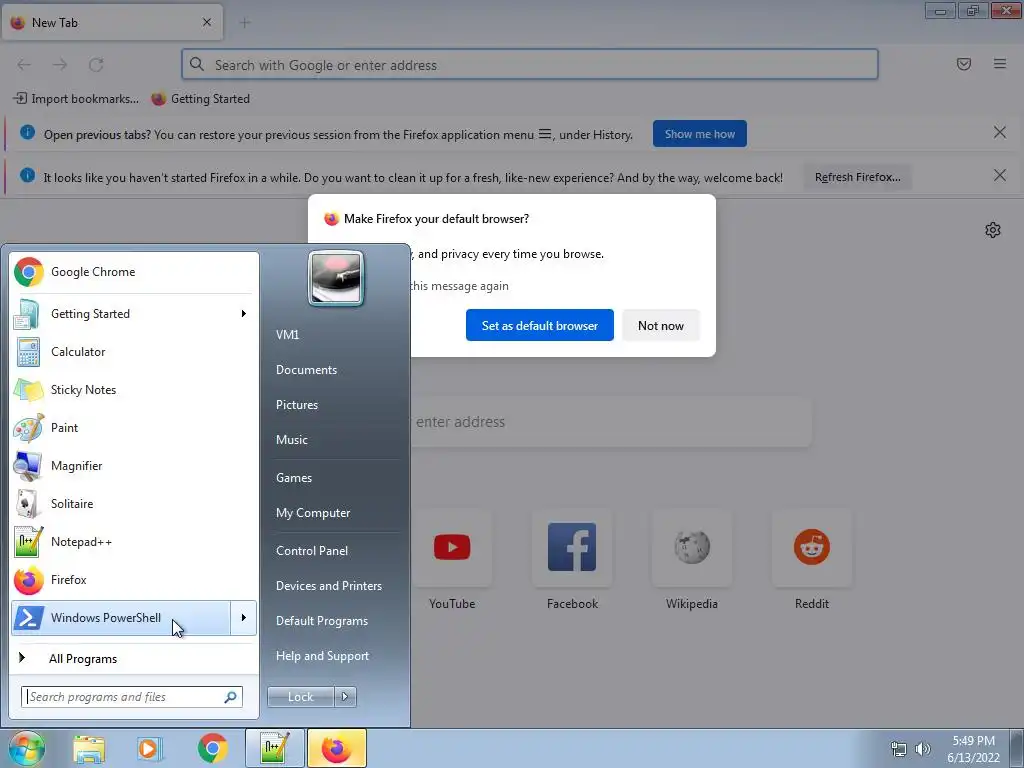Close the New Tab tab
The width and height of the screenshot is (1024, 768).
coord(207,22)
